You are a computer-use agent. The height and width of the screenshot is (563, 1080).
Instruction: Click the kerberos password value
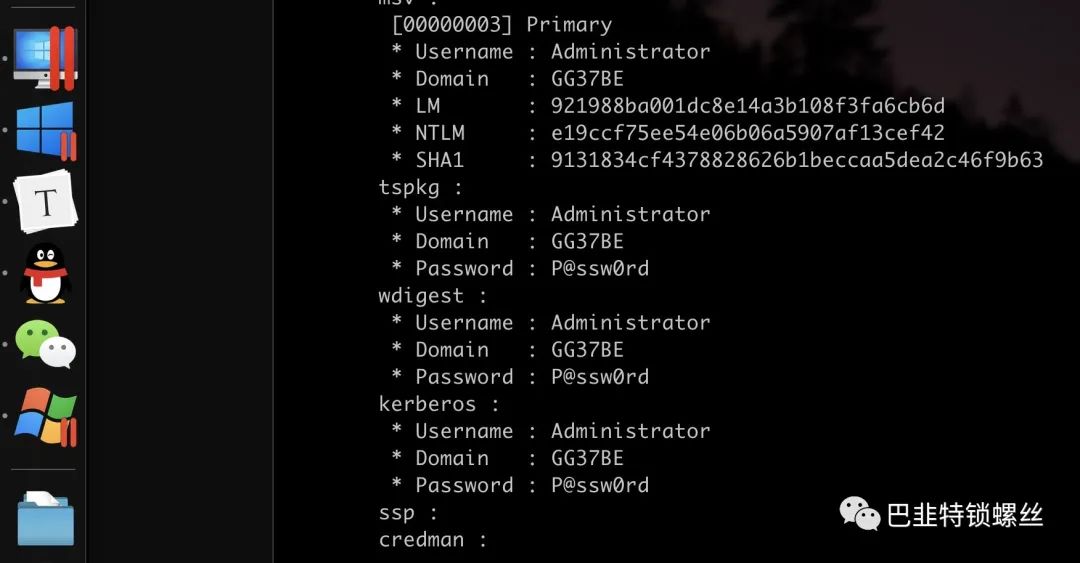pos(600,485)
